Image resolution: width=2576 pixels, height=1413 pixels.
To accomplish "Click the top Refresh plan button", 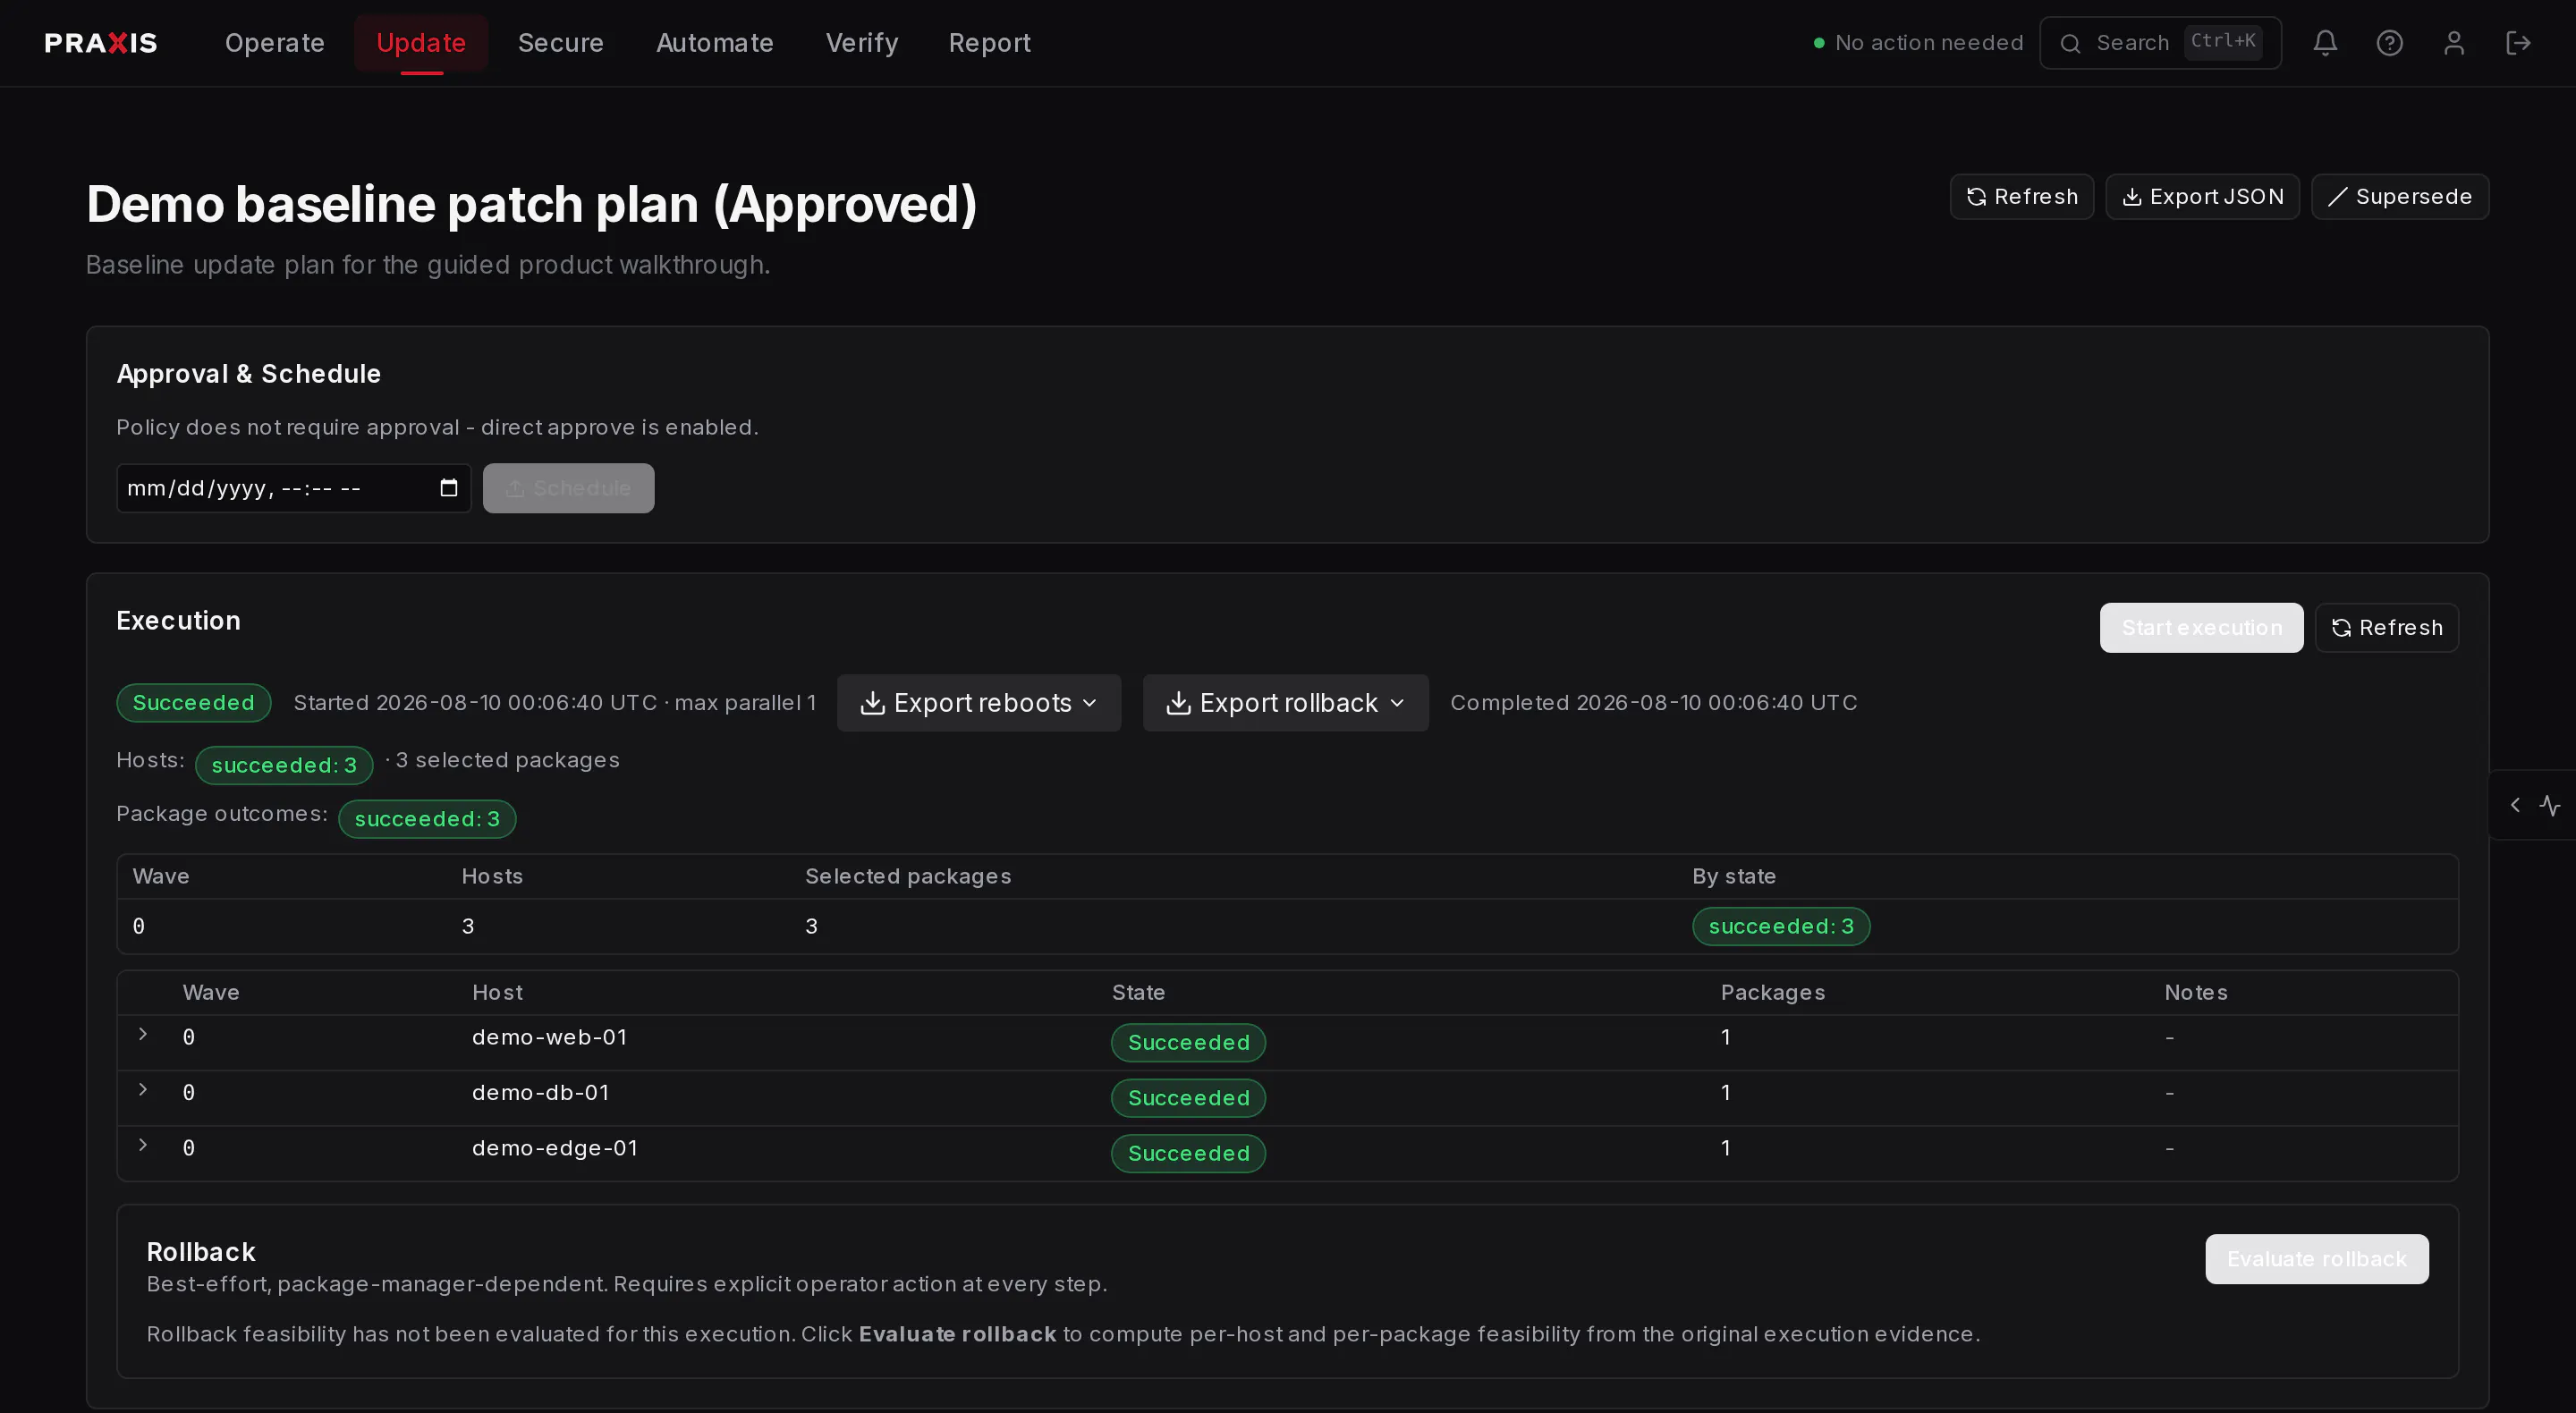I will [2021, 197].
